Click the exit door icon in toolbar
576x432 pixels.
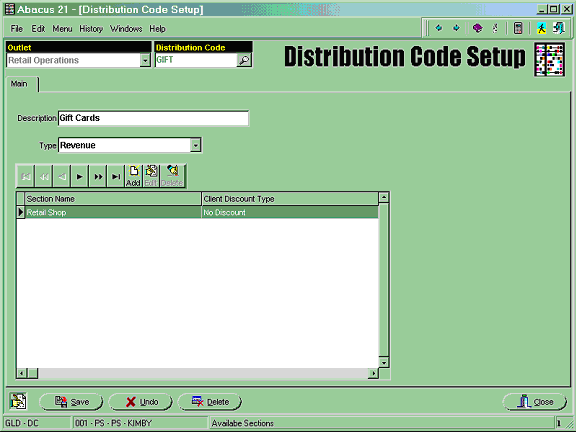click(x=559, y=28)
